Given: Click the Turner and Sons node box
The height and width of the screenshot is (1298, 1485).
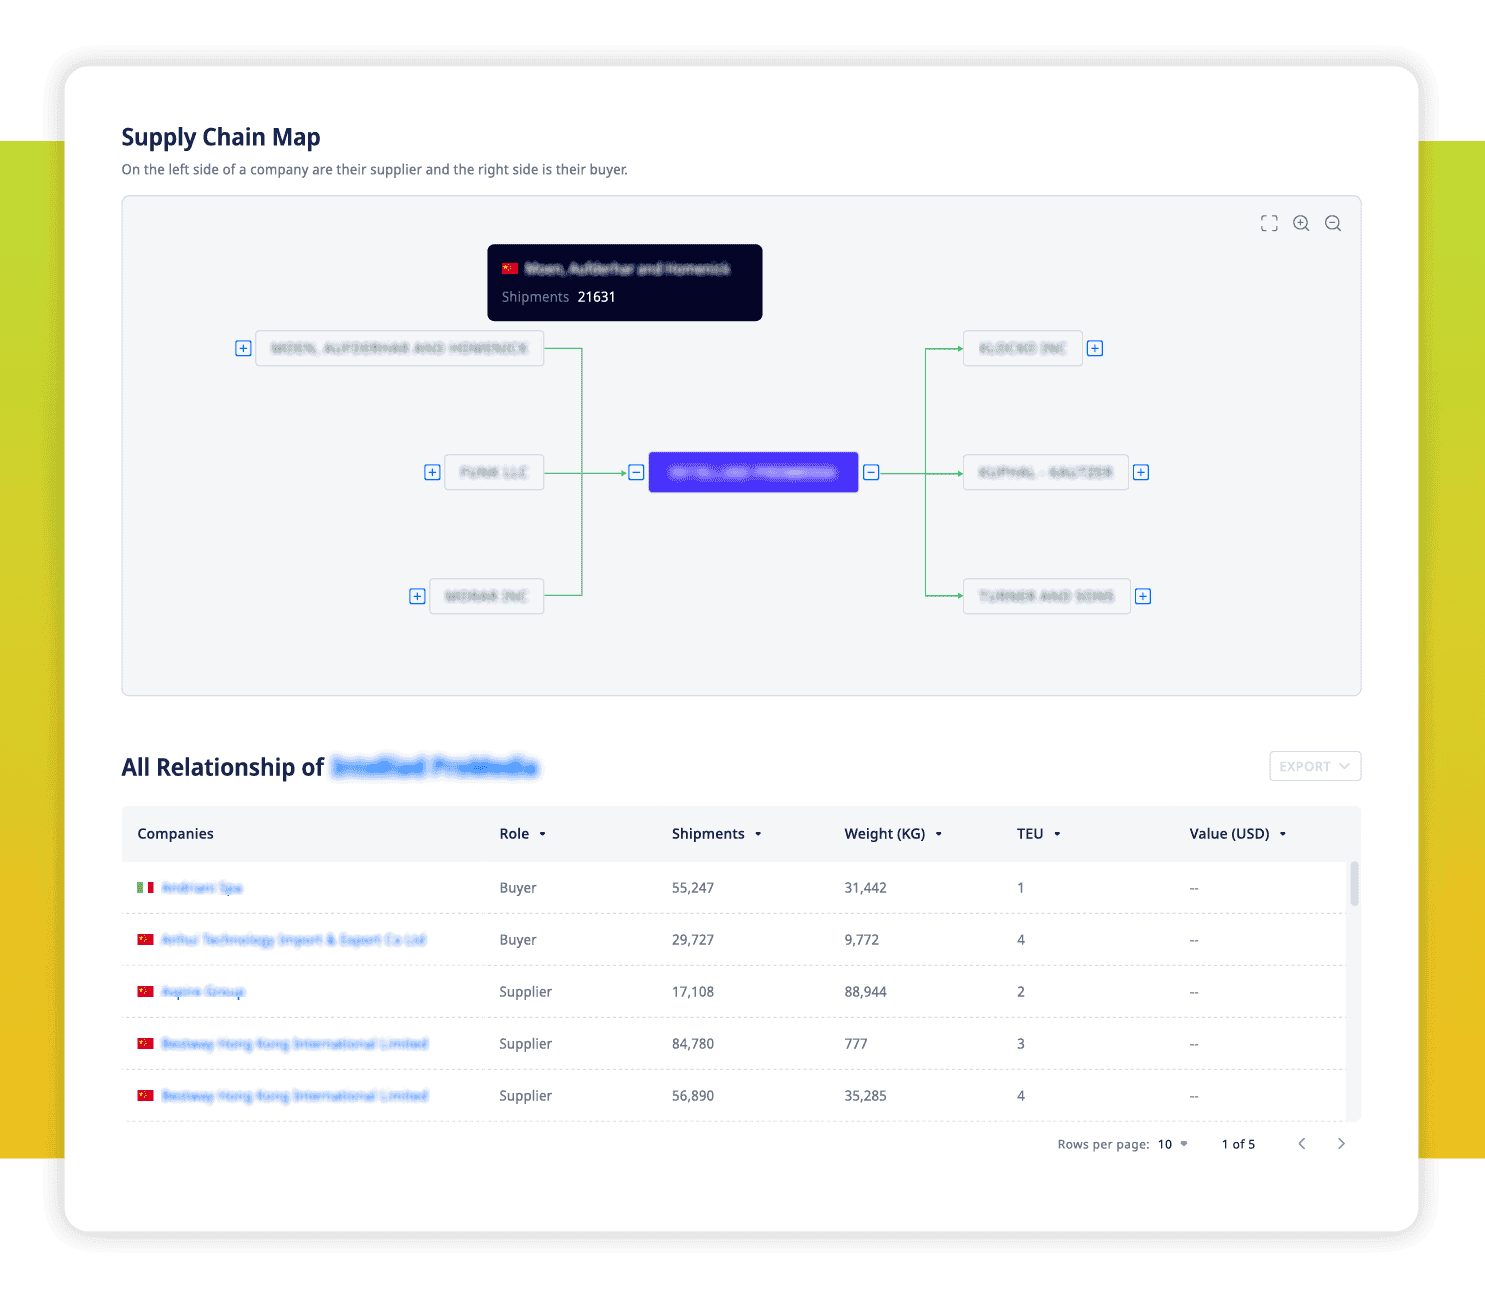Looking at the screenshot, I should point(1046,596).
